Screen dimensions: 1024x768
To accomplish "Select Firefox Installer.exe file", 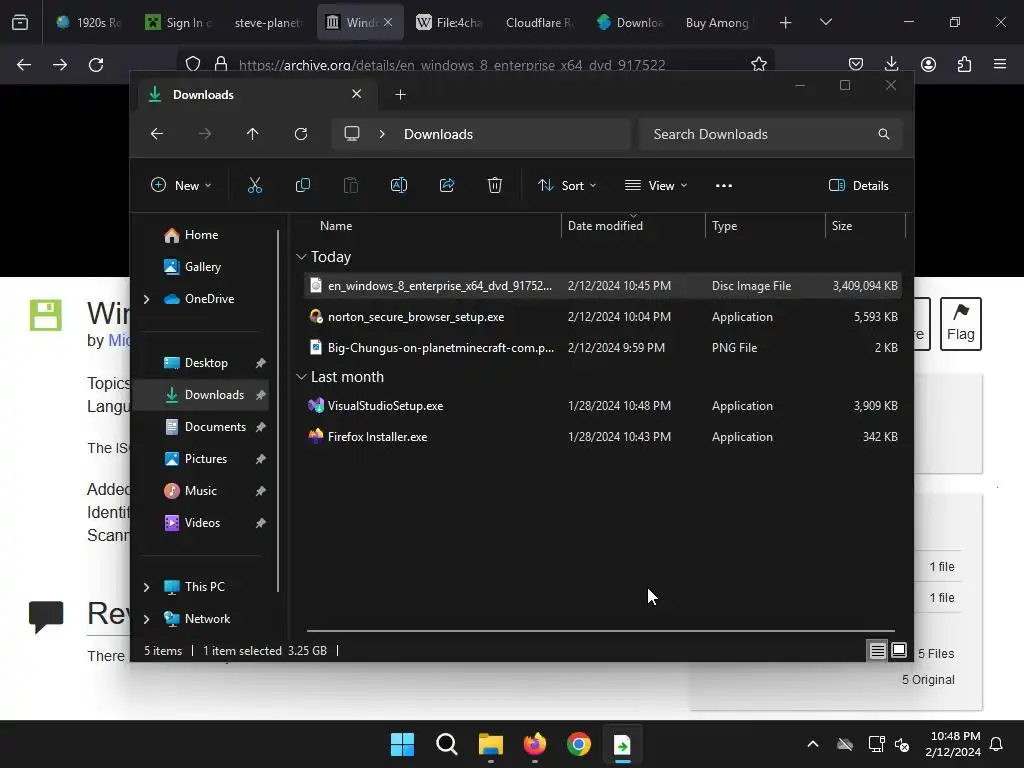I will tap(603, 437).
